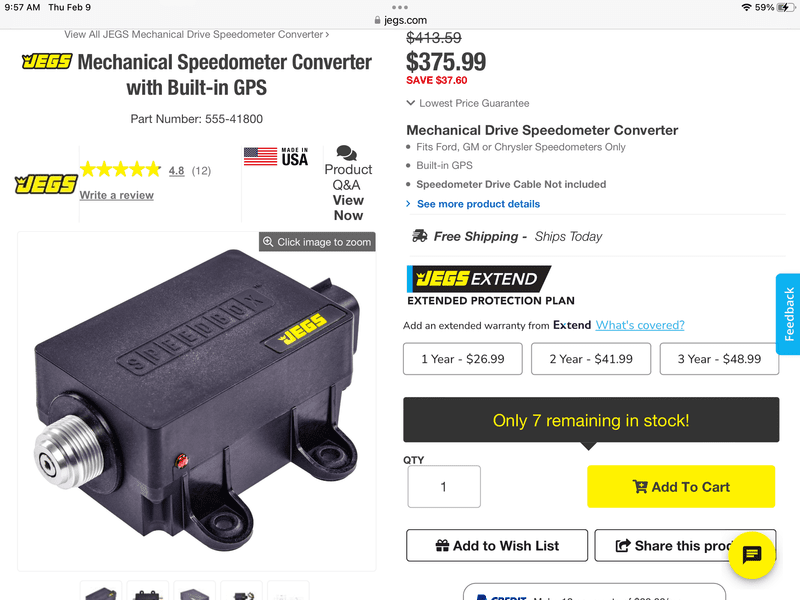Click the quantity input field
Screen dimensions: 800x600
443,487
